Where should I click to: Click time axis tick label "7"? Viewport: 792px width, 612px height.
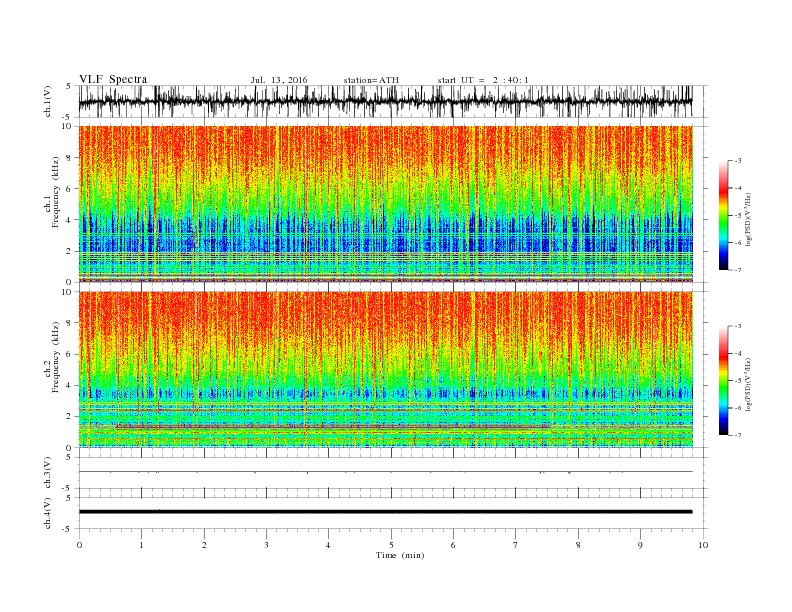click(516, 545)
